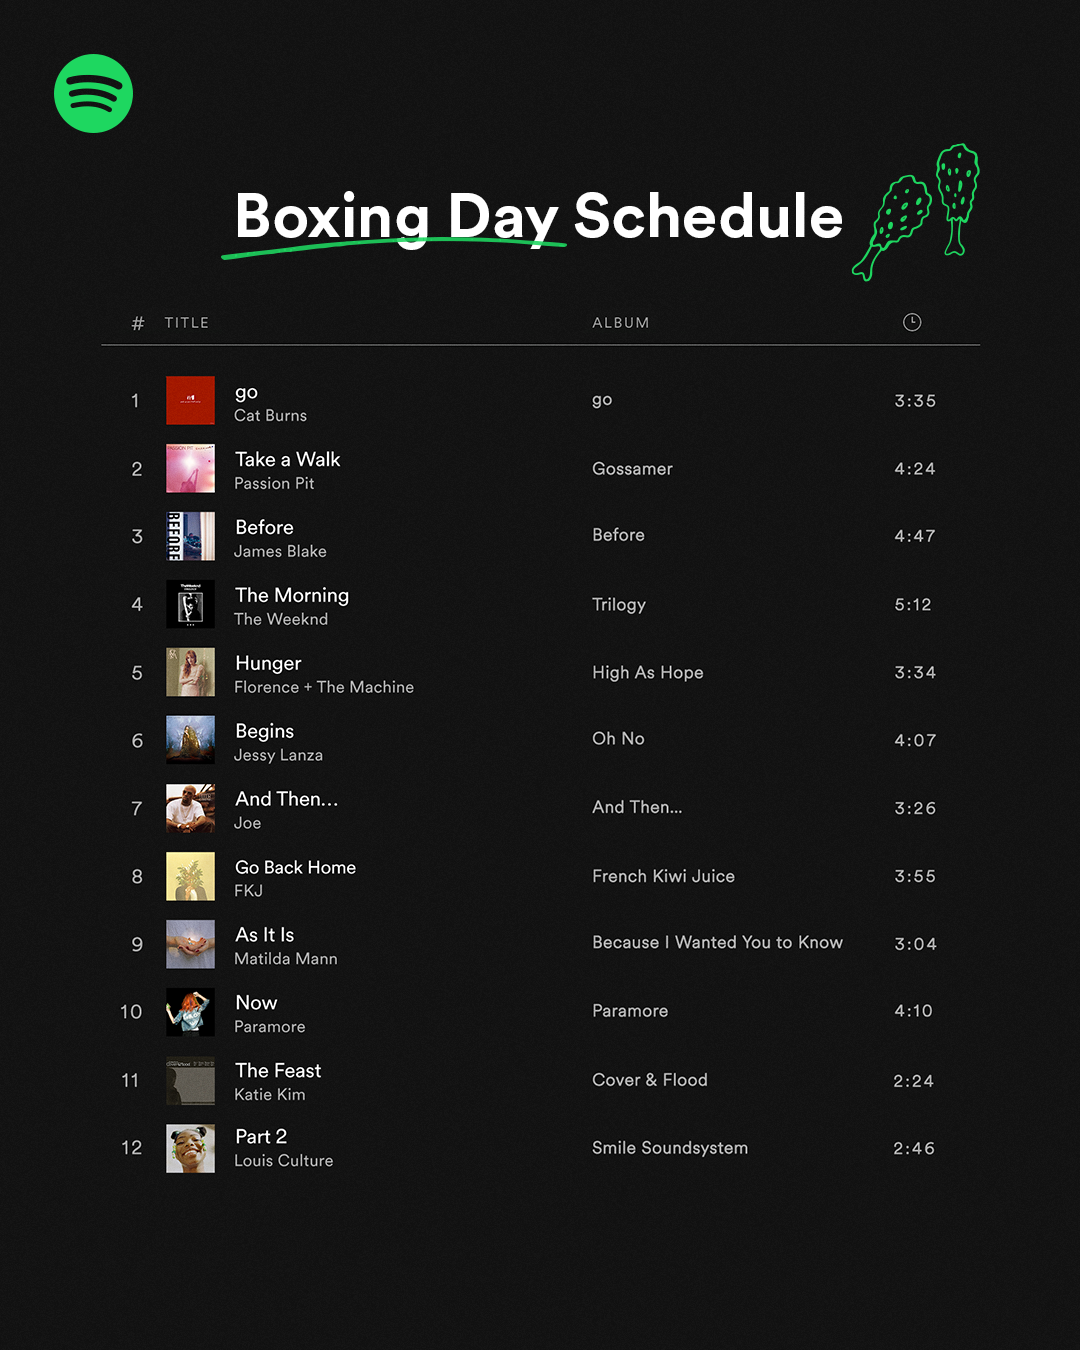Open the 'Hunger' album art thumbnail
Screen dimensions: 1080x1350
click(x=190, y=672)
